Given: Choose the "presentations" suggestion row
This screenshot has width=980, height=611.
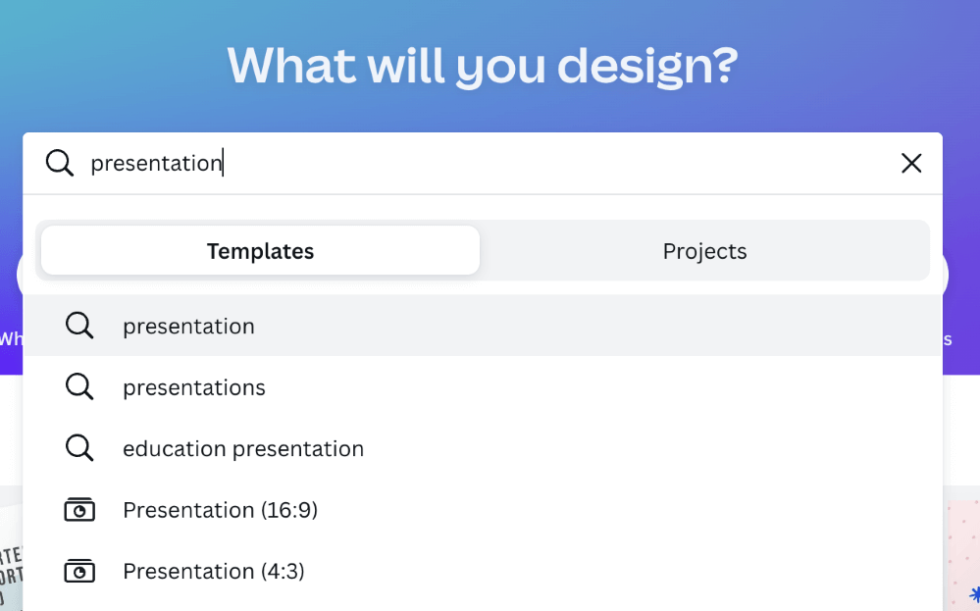Looking at the screenshot, I should coord(194,387).
